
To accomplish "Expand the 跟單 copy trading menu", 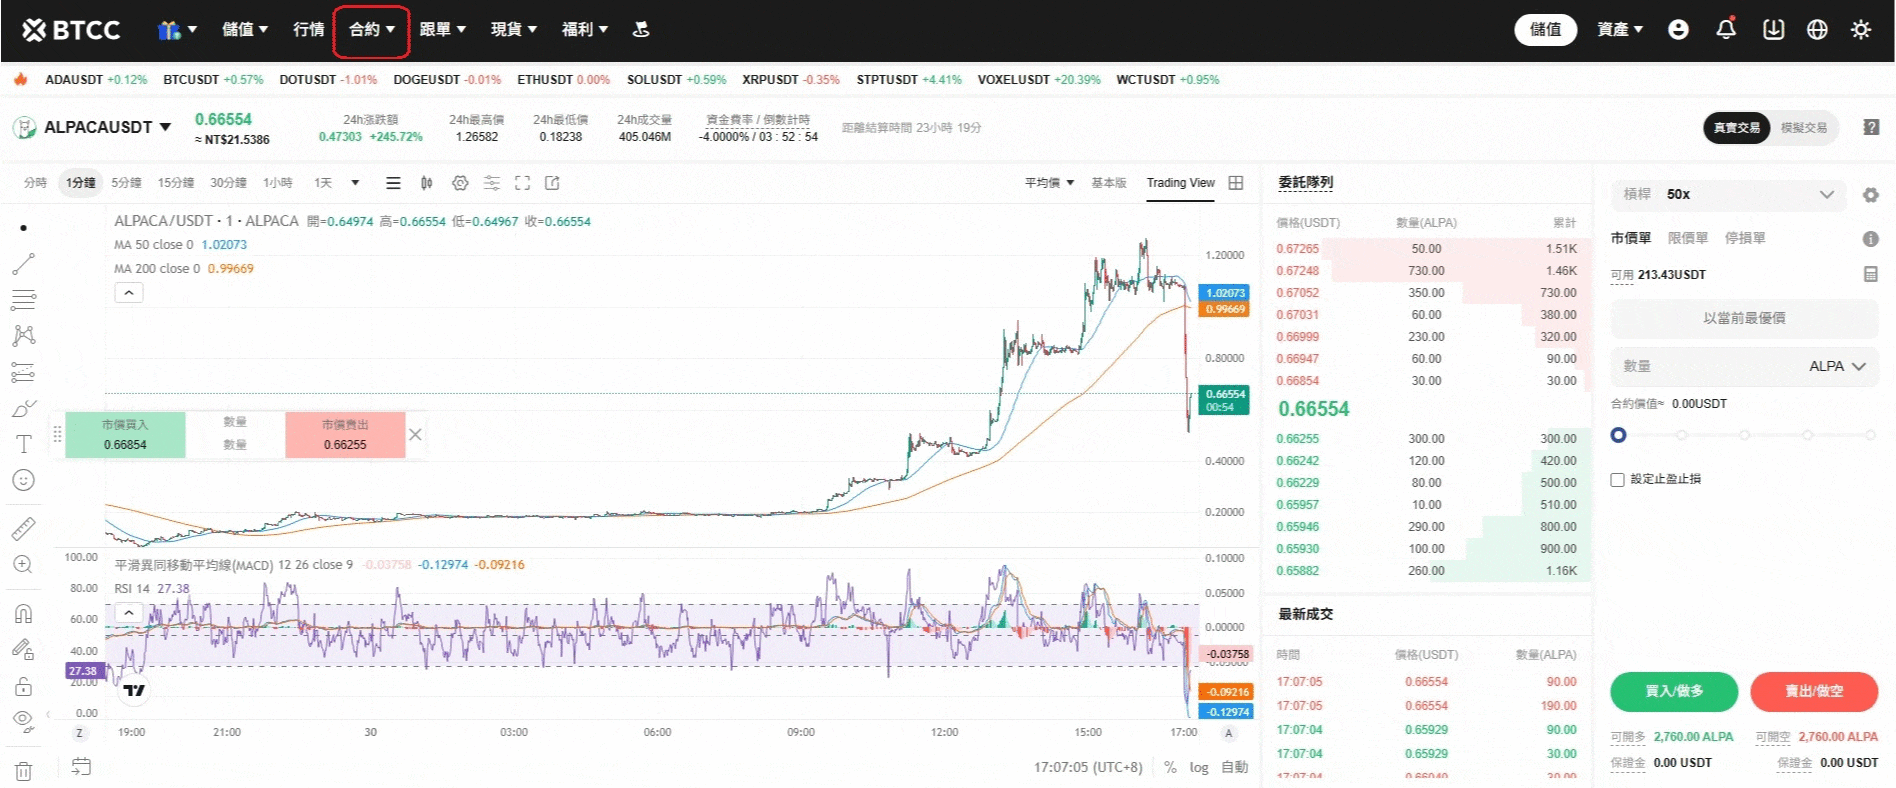I will click(x=443, y=30).
